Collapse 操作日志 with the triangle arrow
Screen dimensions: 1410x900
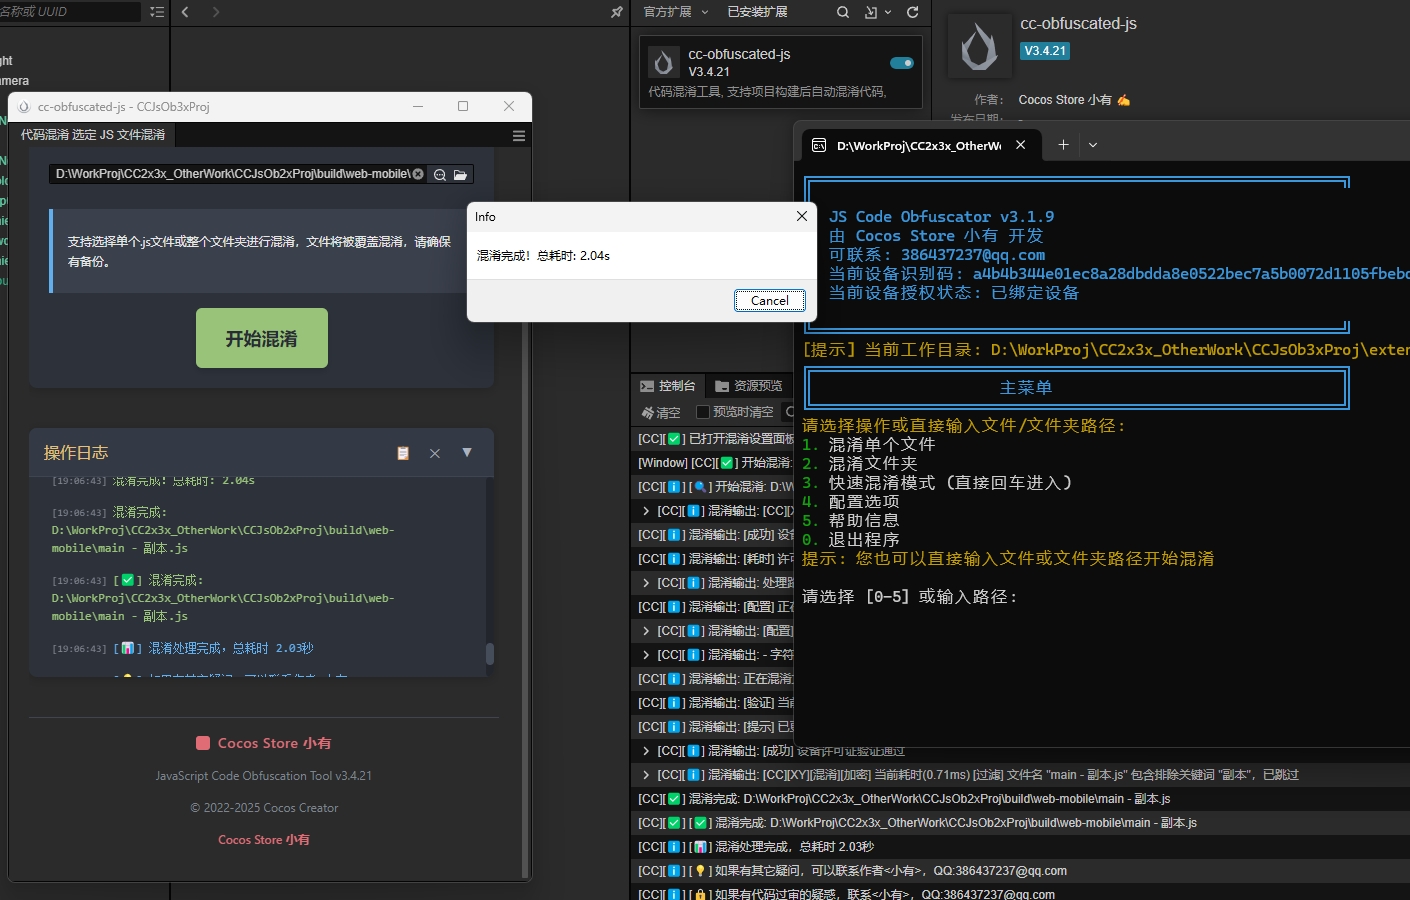(467, 452)
